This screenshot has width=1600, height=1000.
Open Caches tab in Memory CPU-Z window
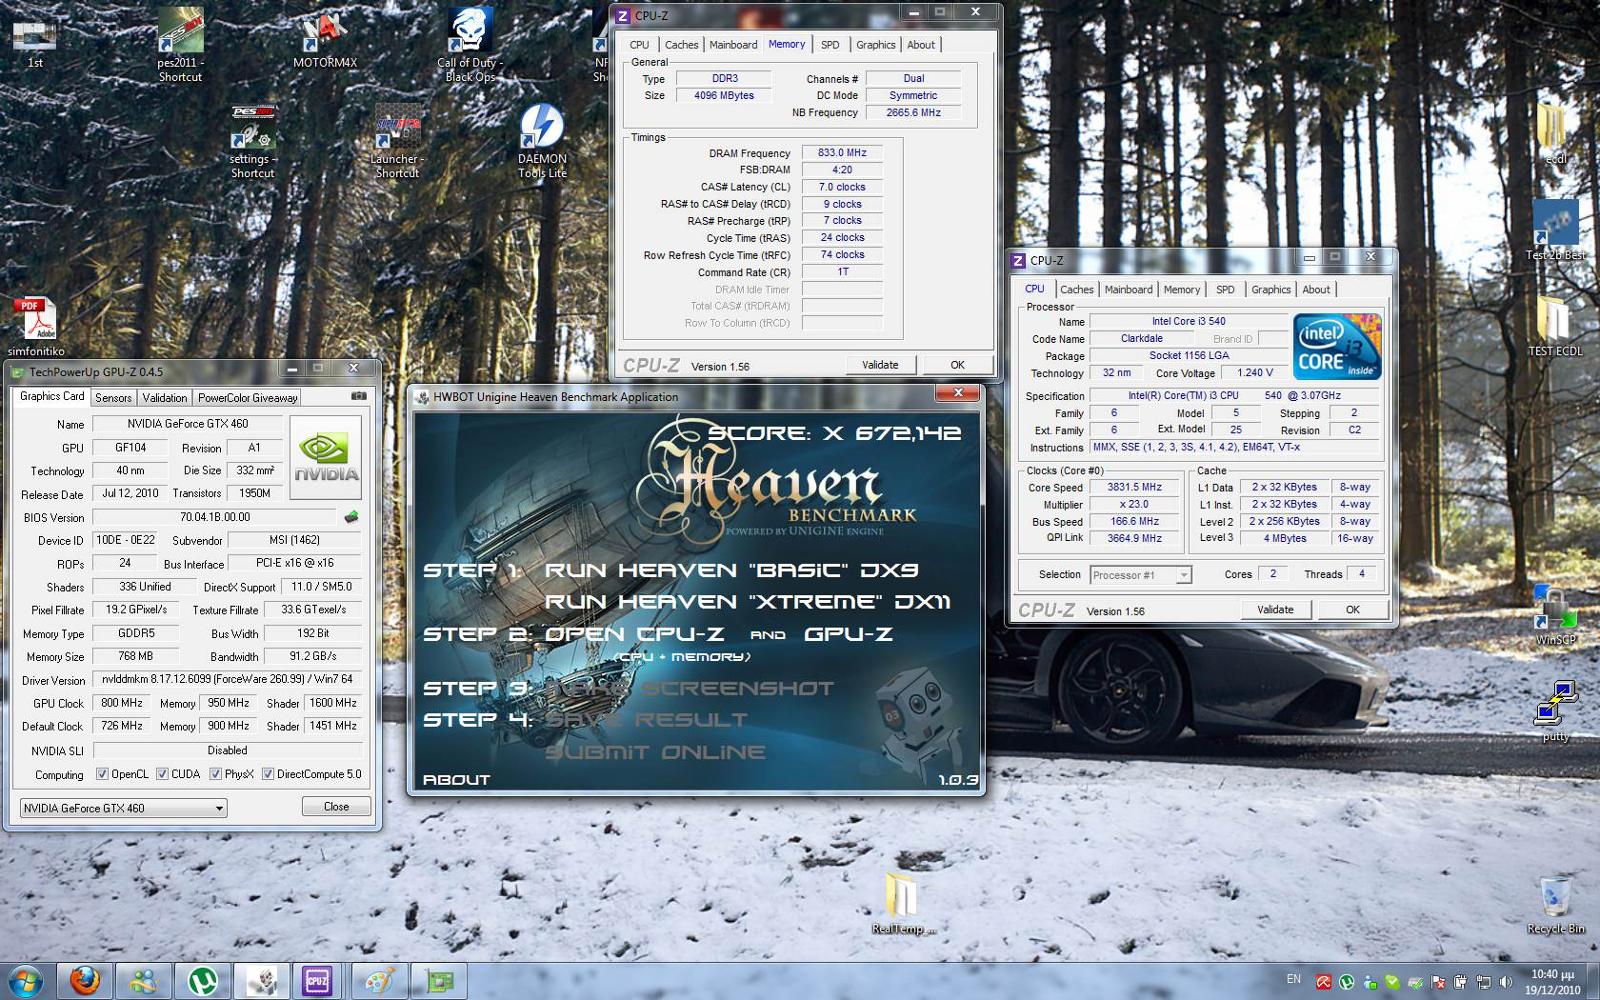point(681,45)
